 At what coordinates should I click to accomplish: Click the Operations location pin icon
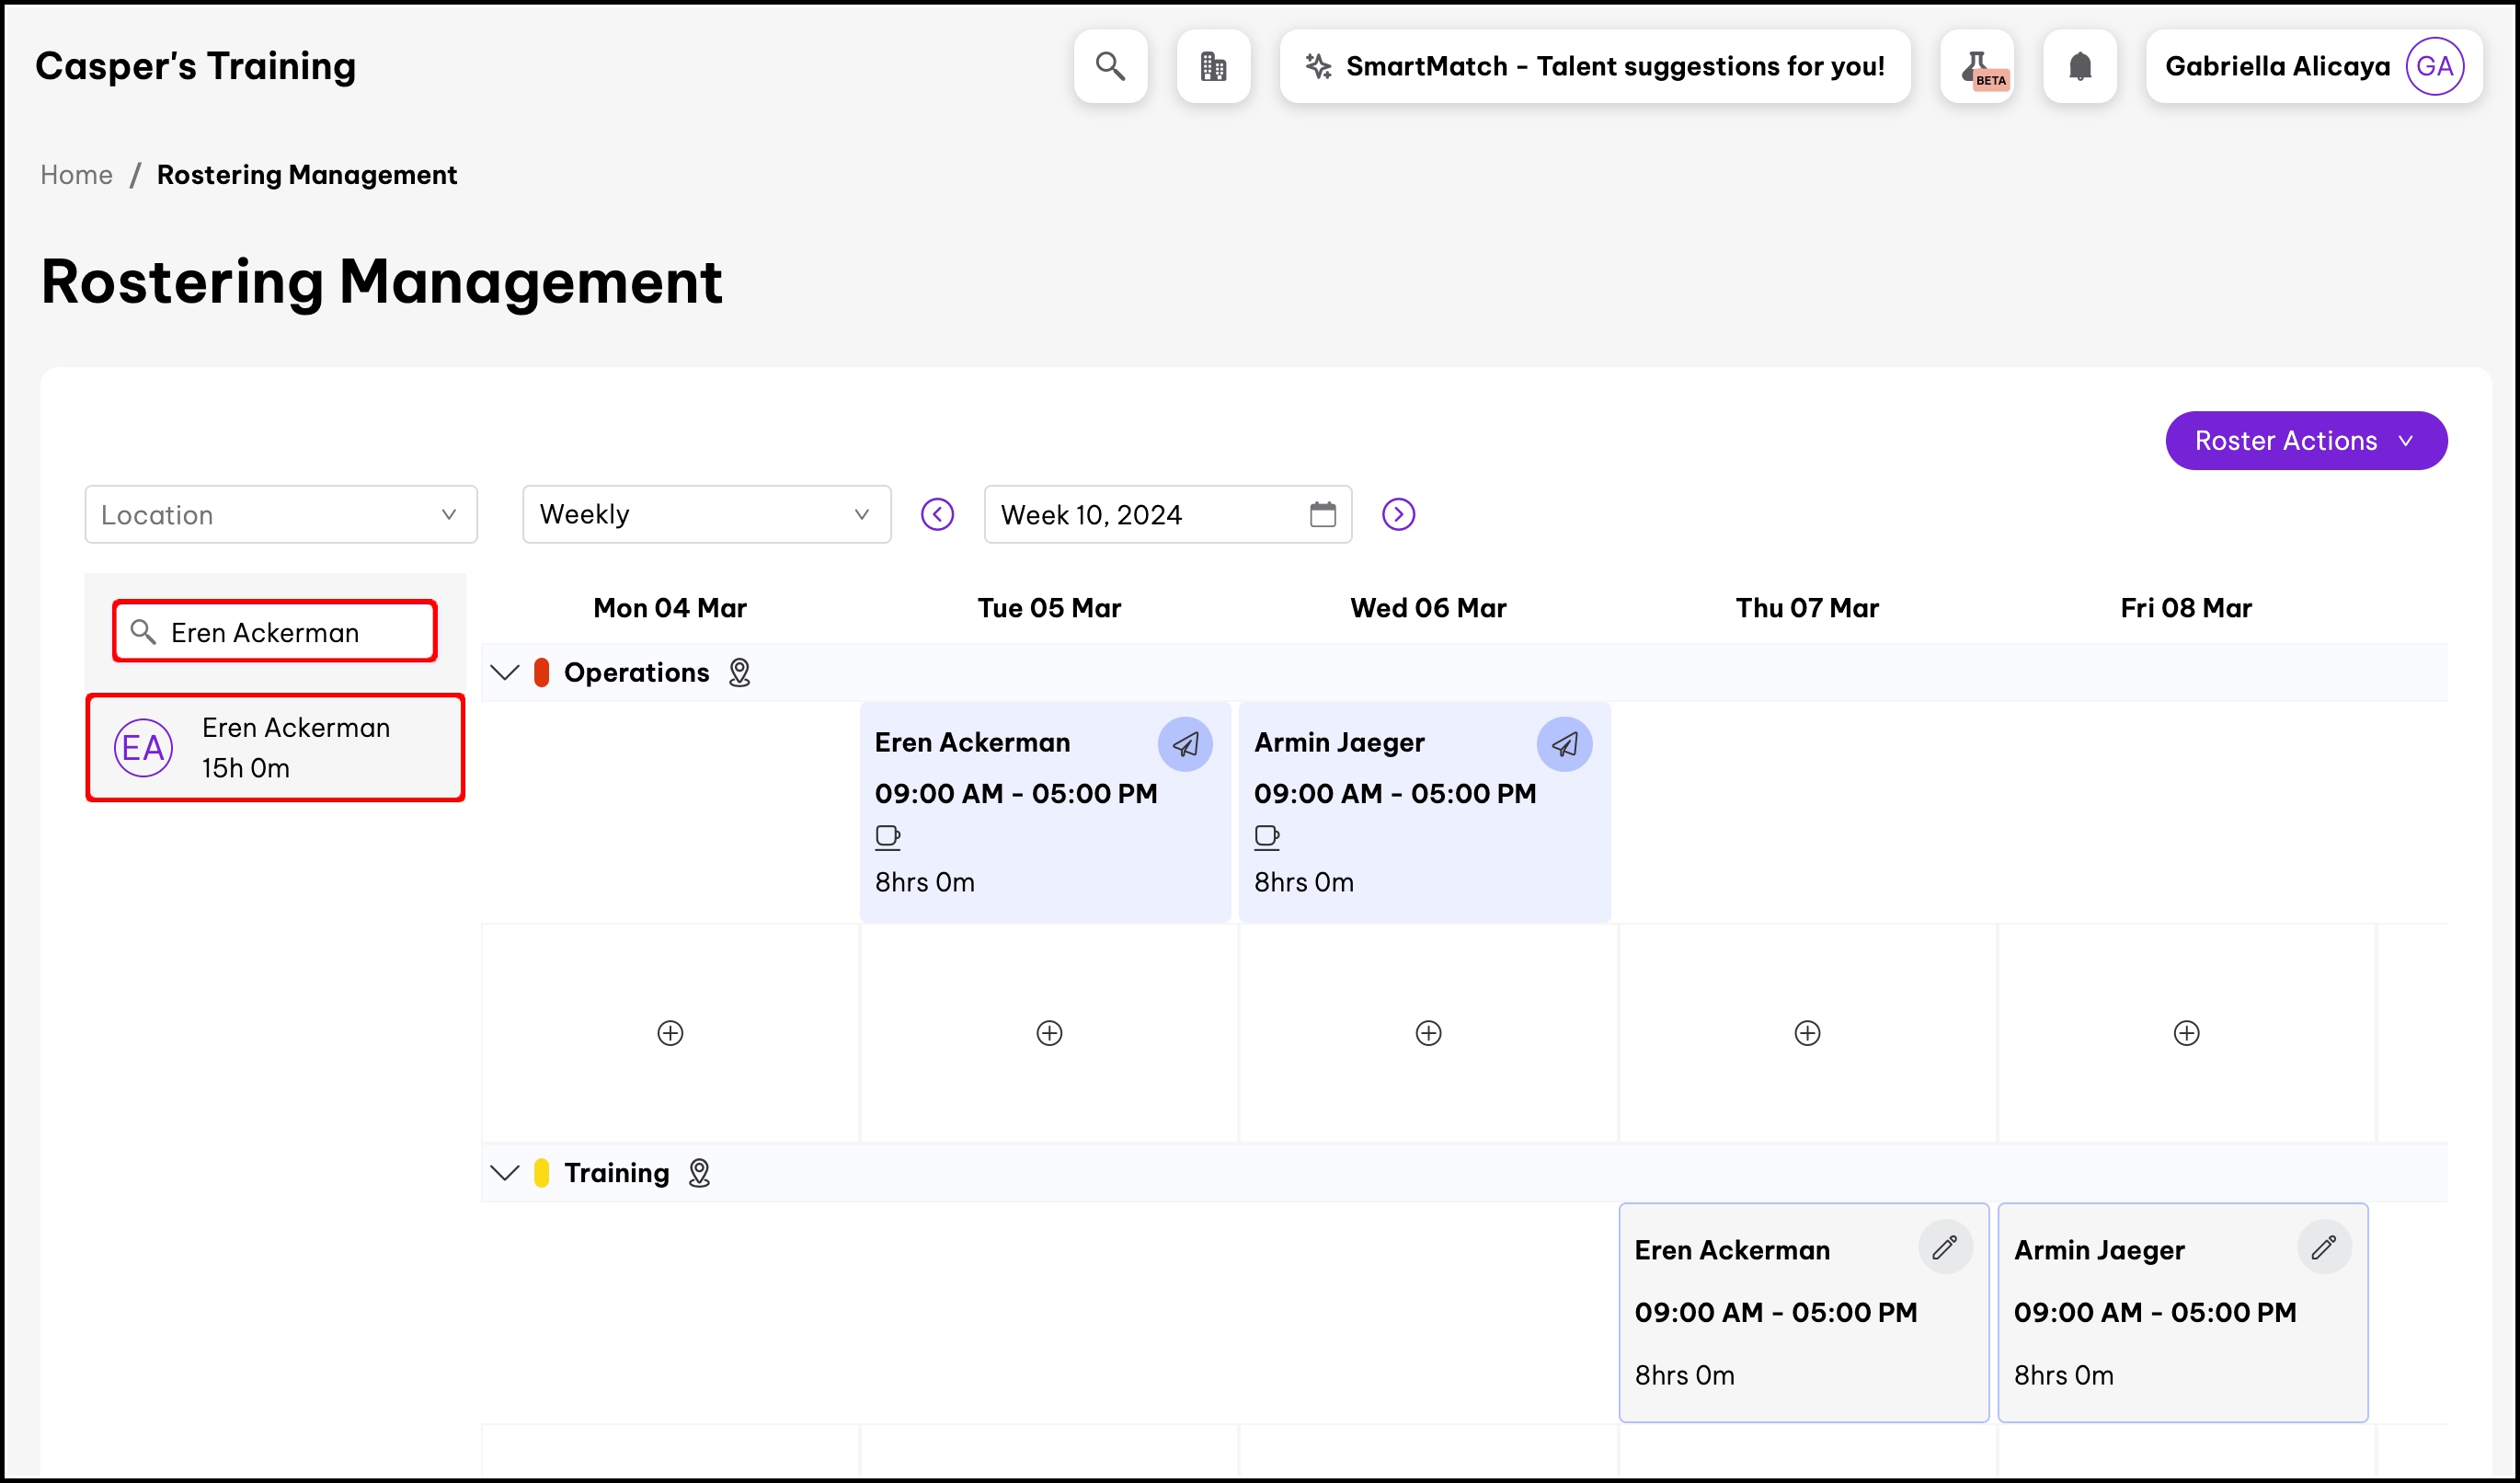pyautogui.click(x=739, y=672)
